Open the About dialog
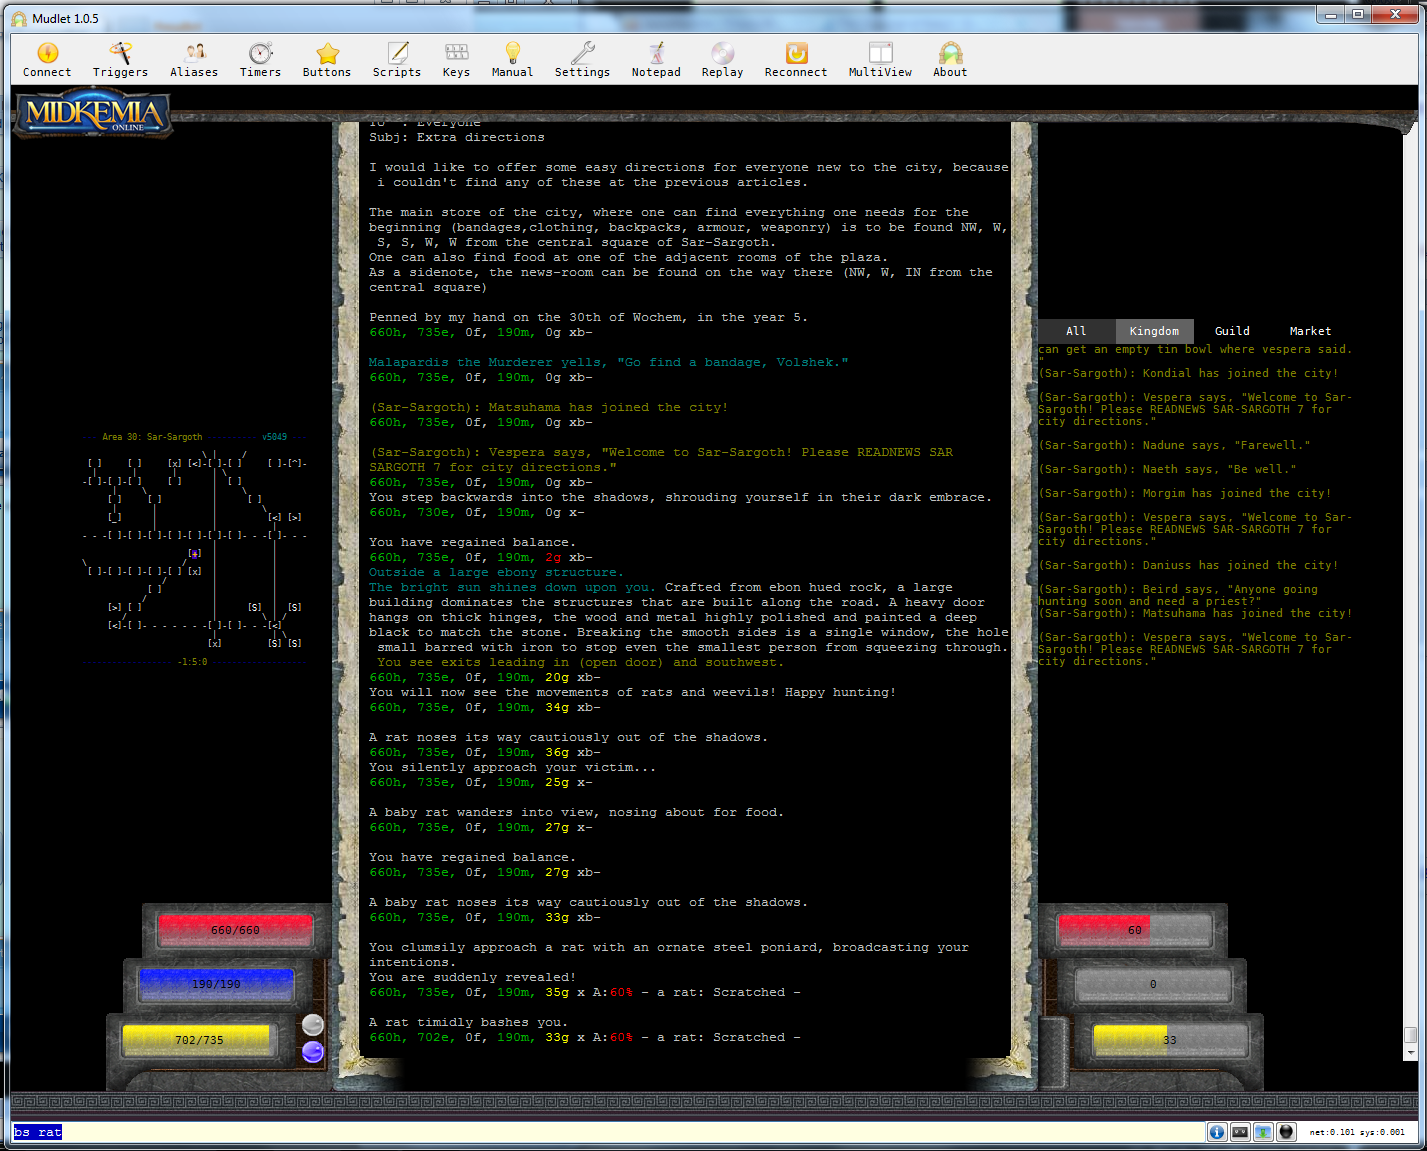This screenshot has height=1151, width=1427. 950,60
